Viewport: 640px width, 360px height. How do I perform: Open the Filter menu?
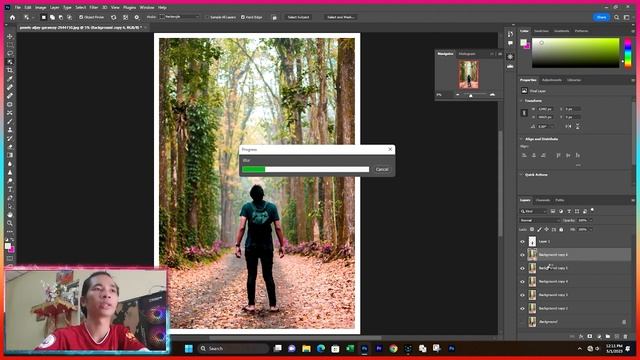coord(94,7)
